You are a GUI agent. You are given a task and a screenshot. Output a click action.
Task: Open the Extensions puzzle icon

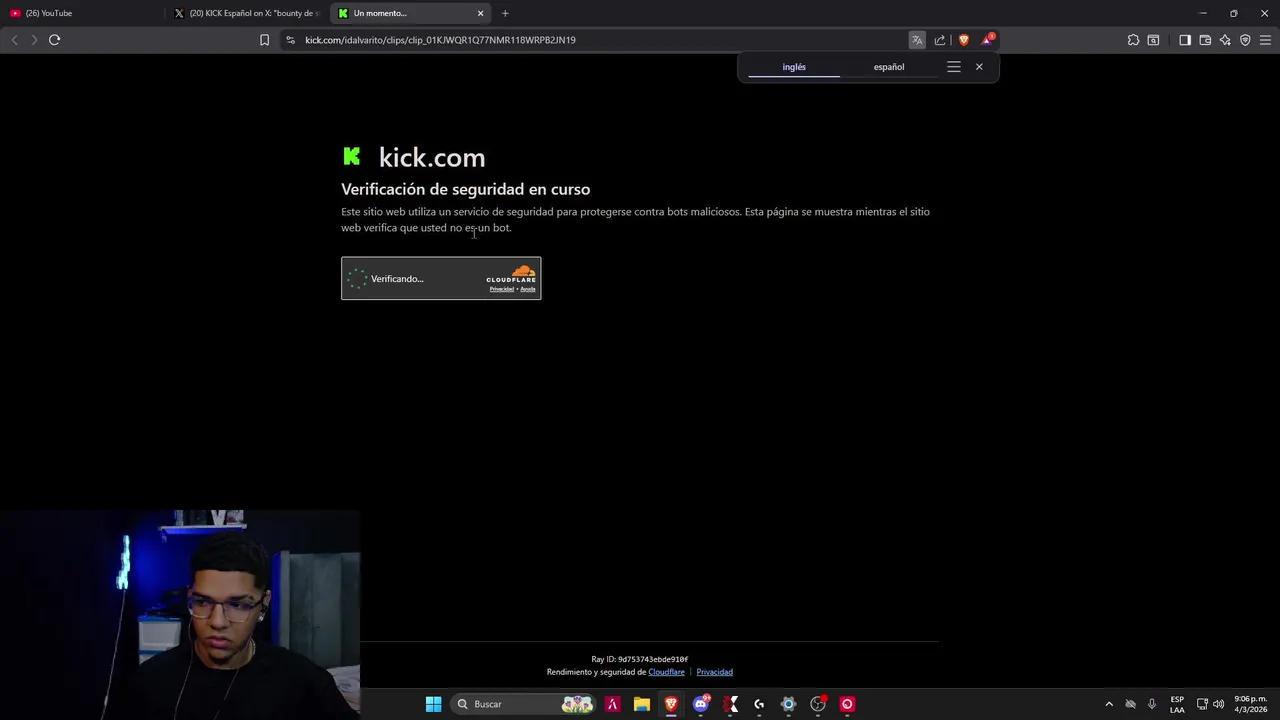coord(1133,40)
